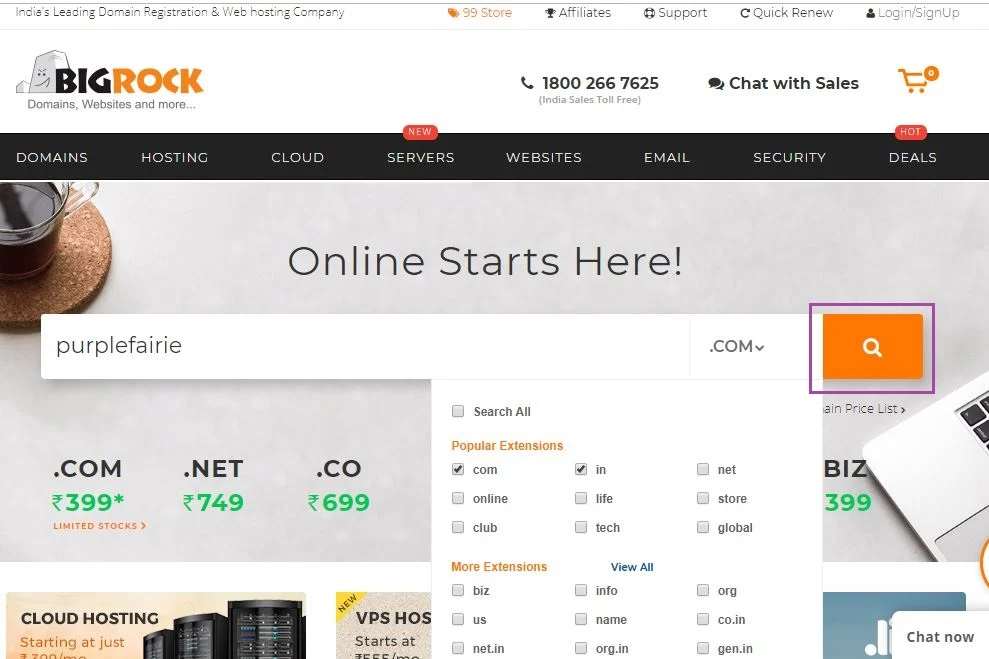Click View All extensions link
The image size is (989, 659).
click(x=632, y=567)
